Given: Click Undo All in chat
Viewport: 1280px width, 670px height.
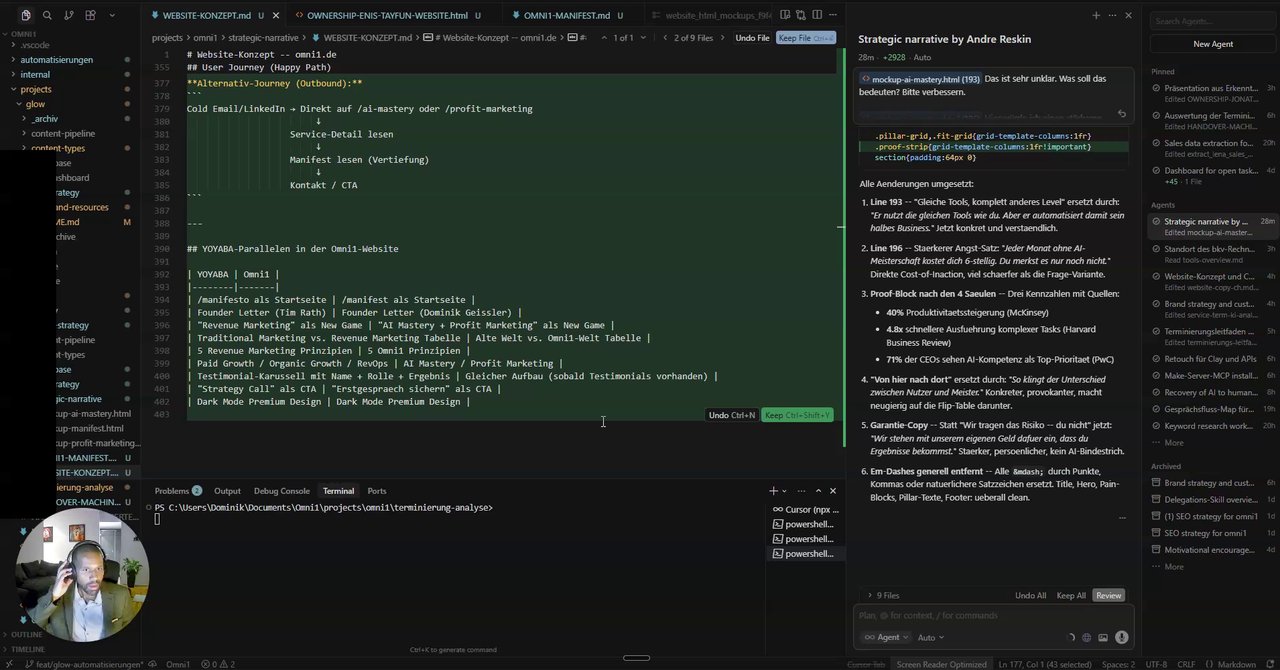Looking at the screenshot, I should click(x=1030, y=596).
